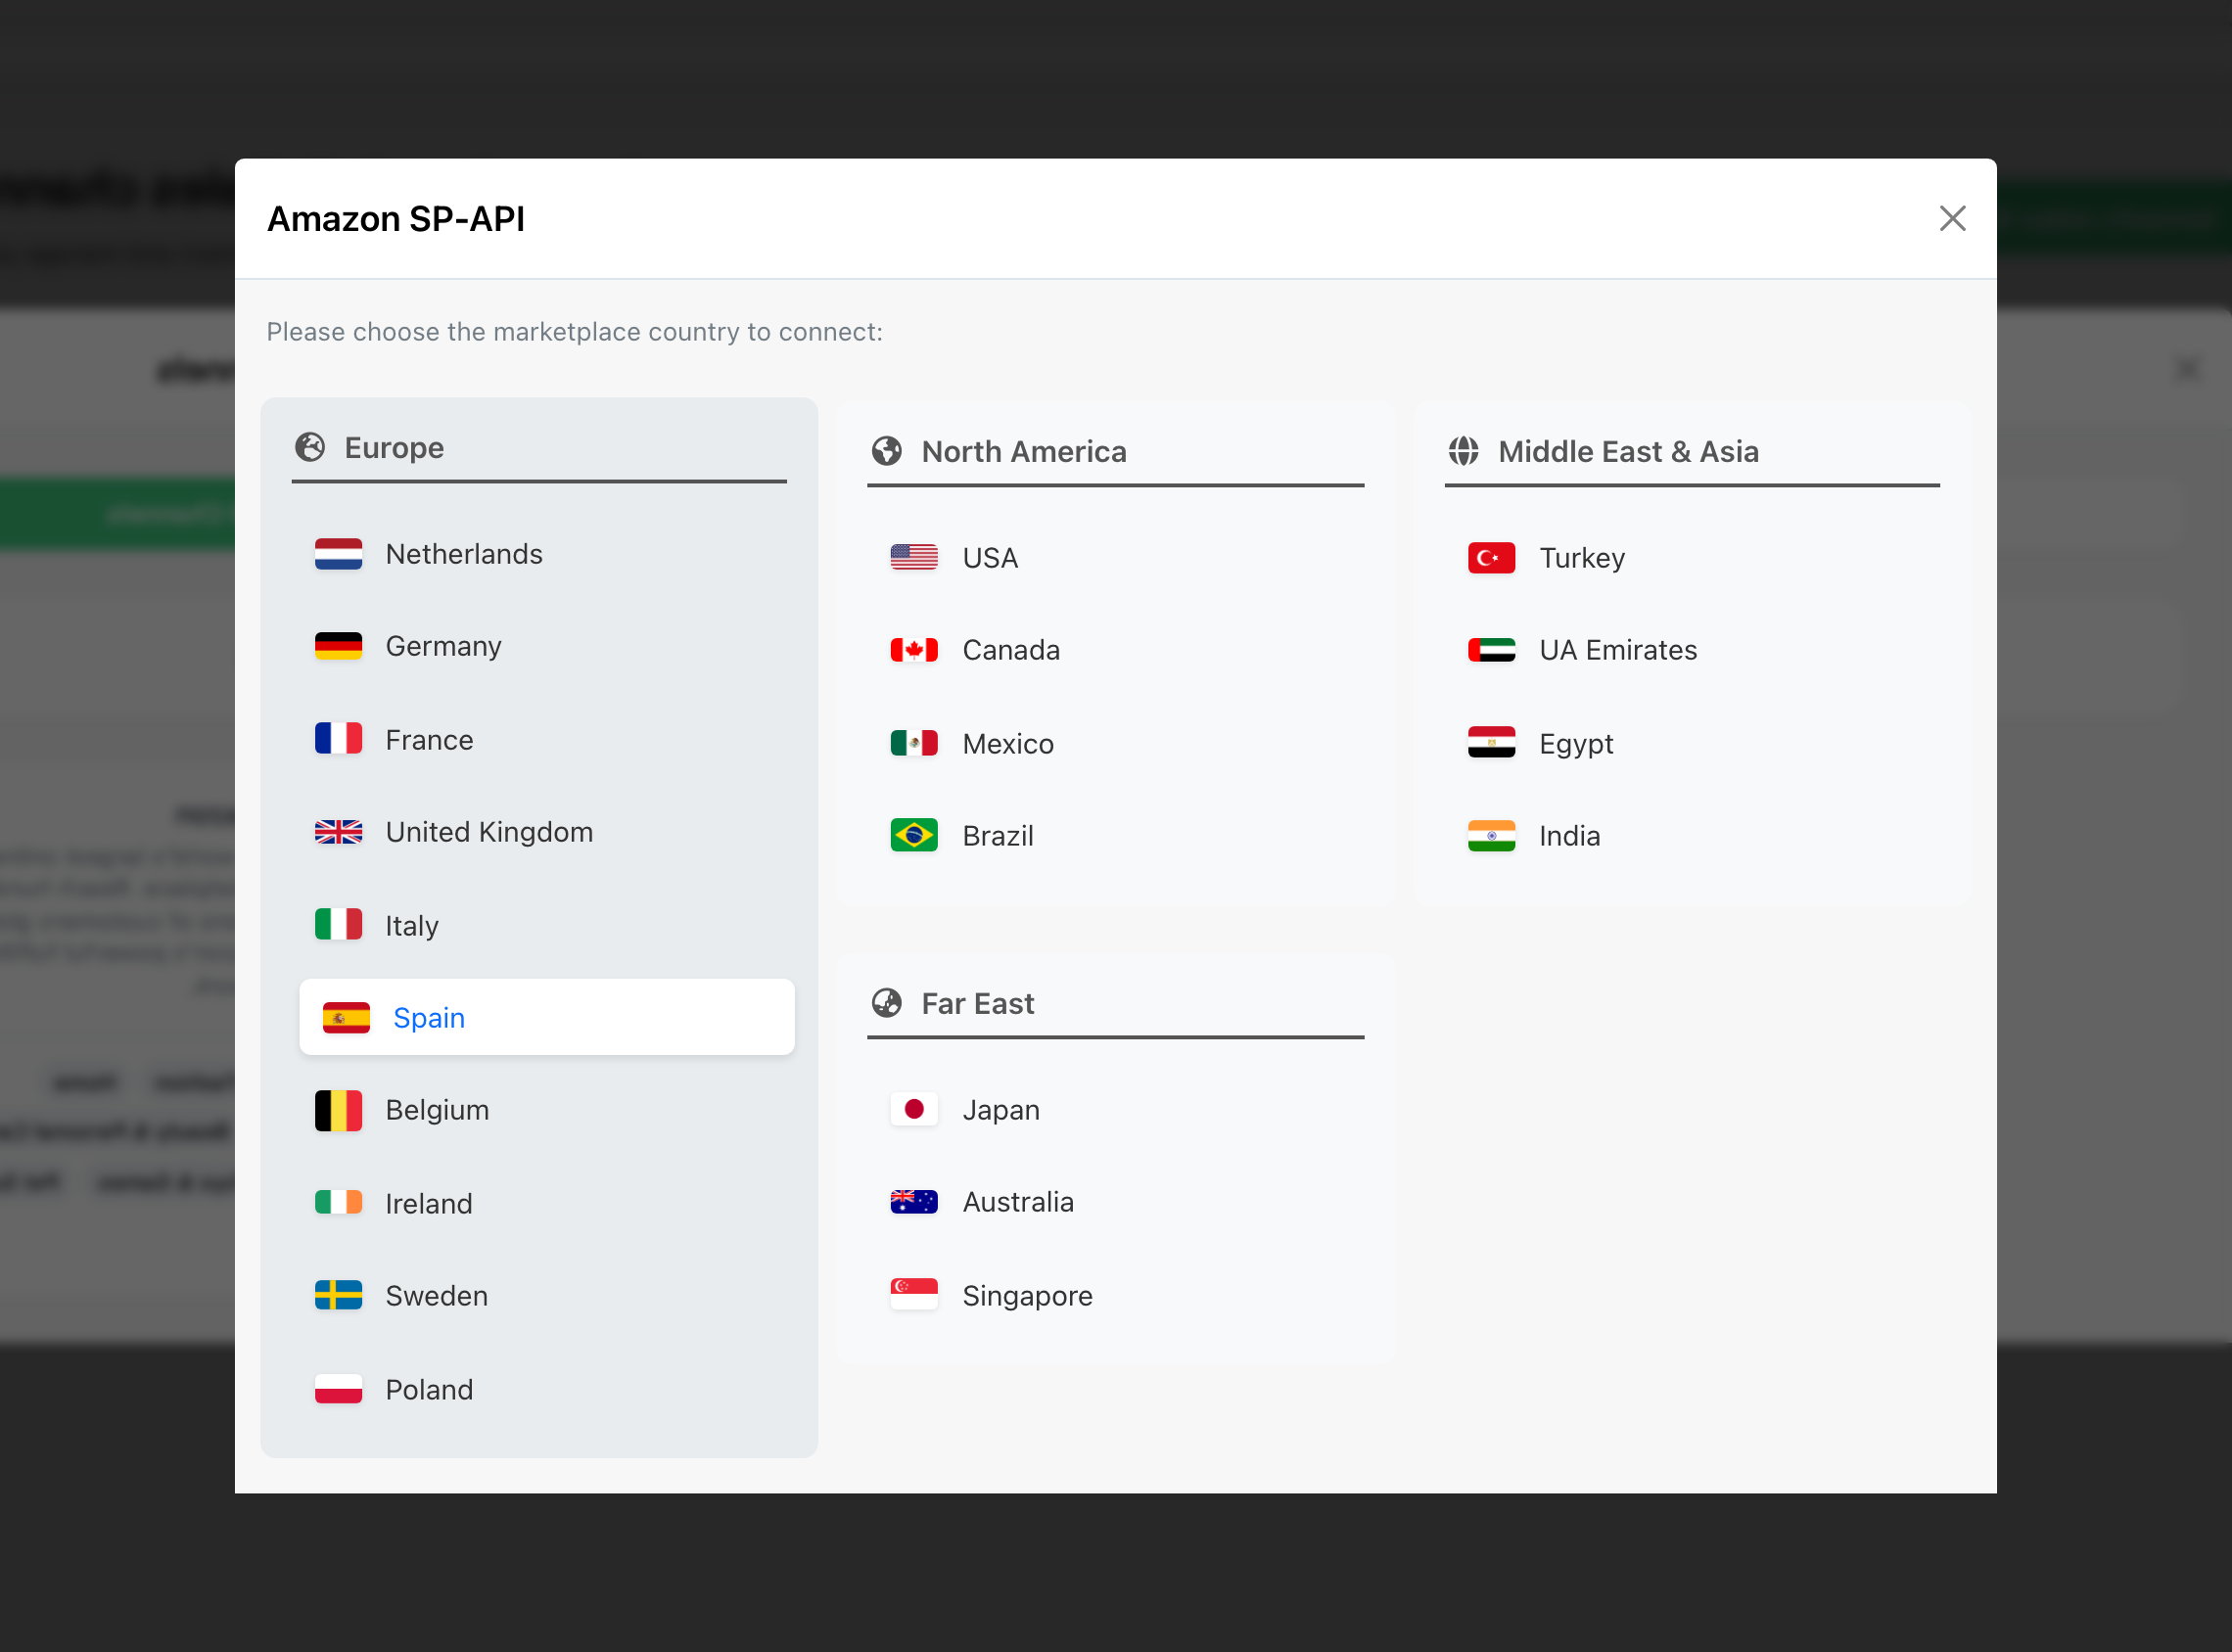Image resolution: width=2232 pixels, height=1652 pixels.
Task: Click the Turkey flag icon
Action: pos(1491,558)
